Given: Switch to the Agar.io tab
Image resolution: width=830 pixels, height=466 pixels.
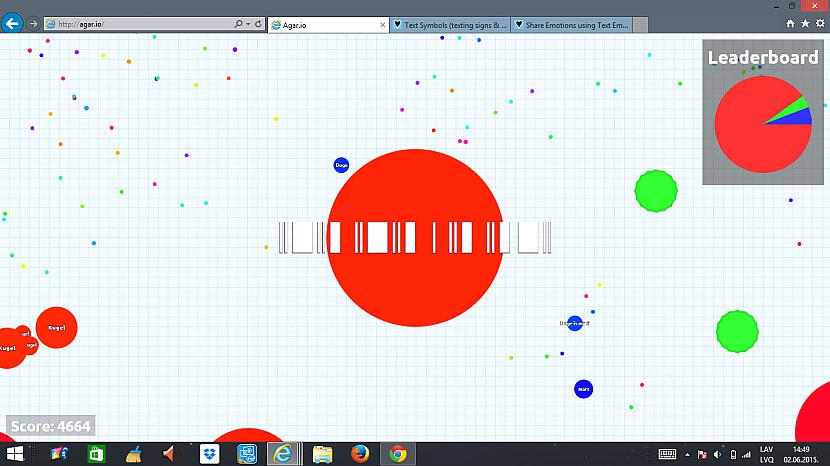Looking at the screenshot, I should pyautogui.click(x=328, y=25).
